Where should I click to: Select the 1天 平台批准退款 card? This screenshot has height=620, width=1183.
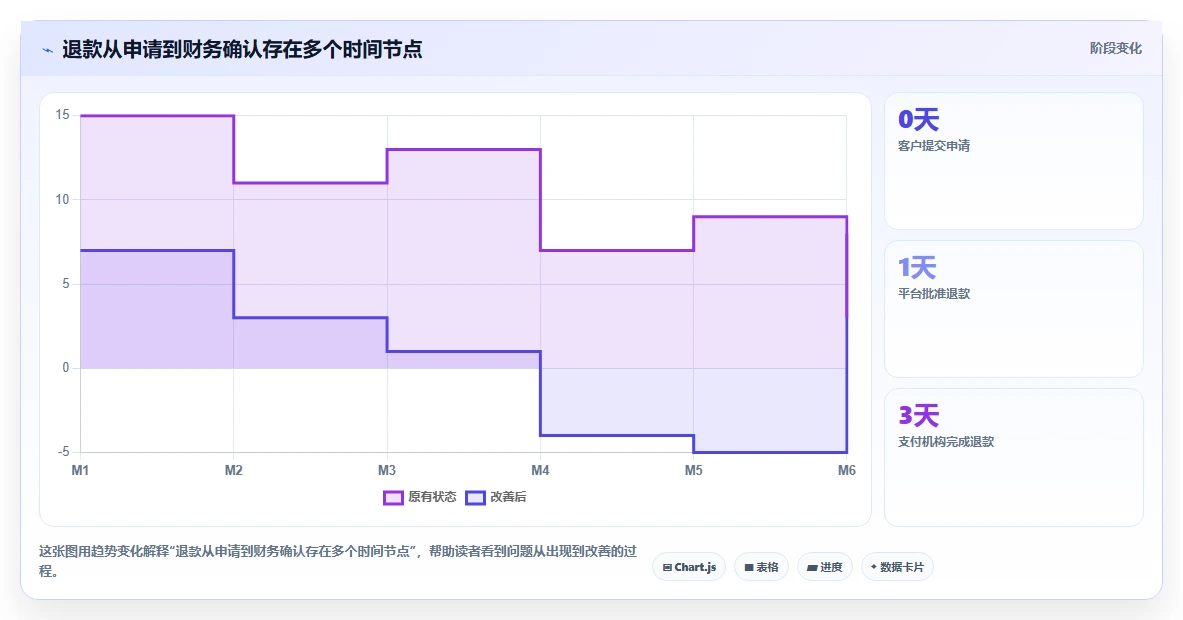(1013, 308)
